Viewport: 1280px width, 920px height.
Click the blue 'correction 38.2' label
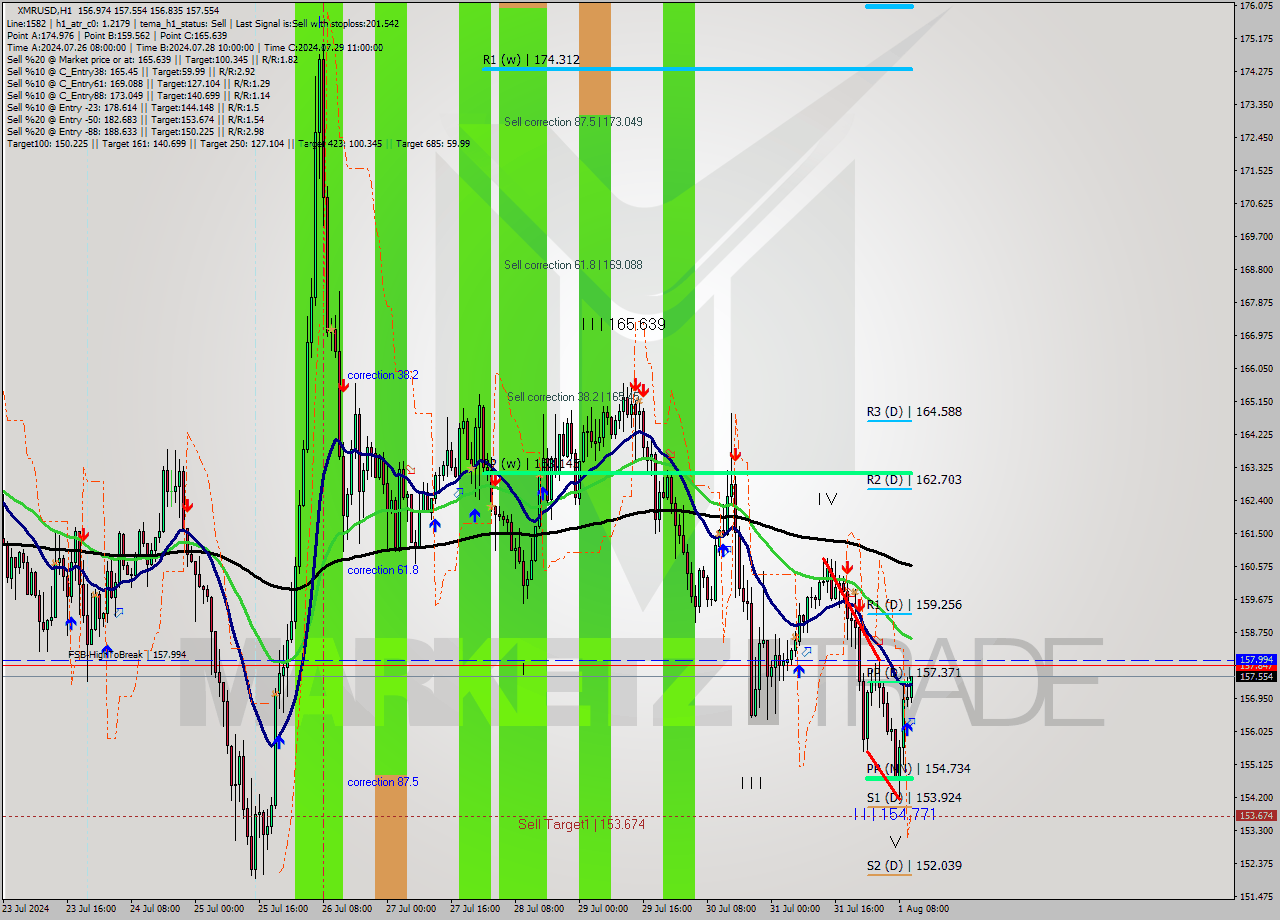click(x=383, y=375)
